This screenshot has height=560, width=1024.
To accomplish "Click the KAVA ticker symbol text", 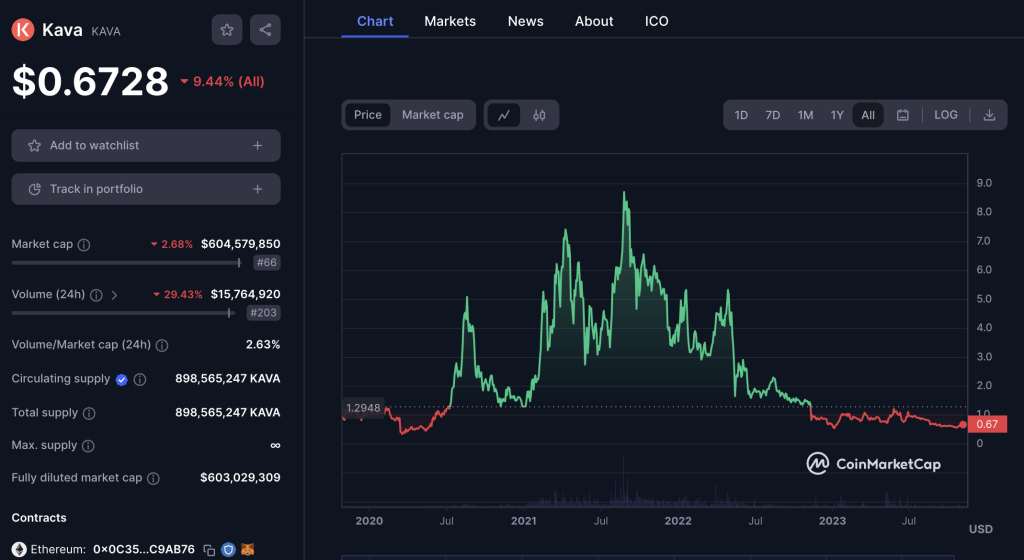I will point(106,31).
